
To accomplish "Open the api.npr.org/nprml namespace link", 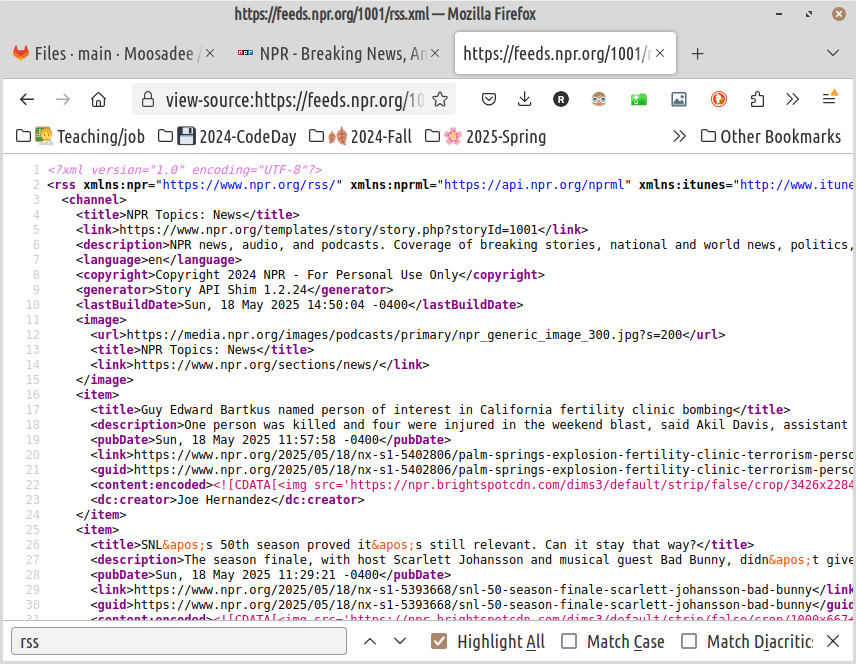I will 534,185.
